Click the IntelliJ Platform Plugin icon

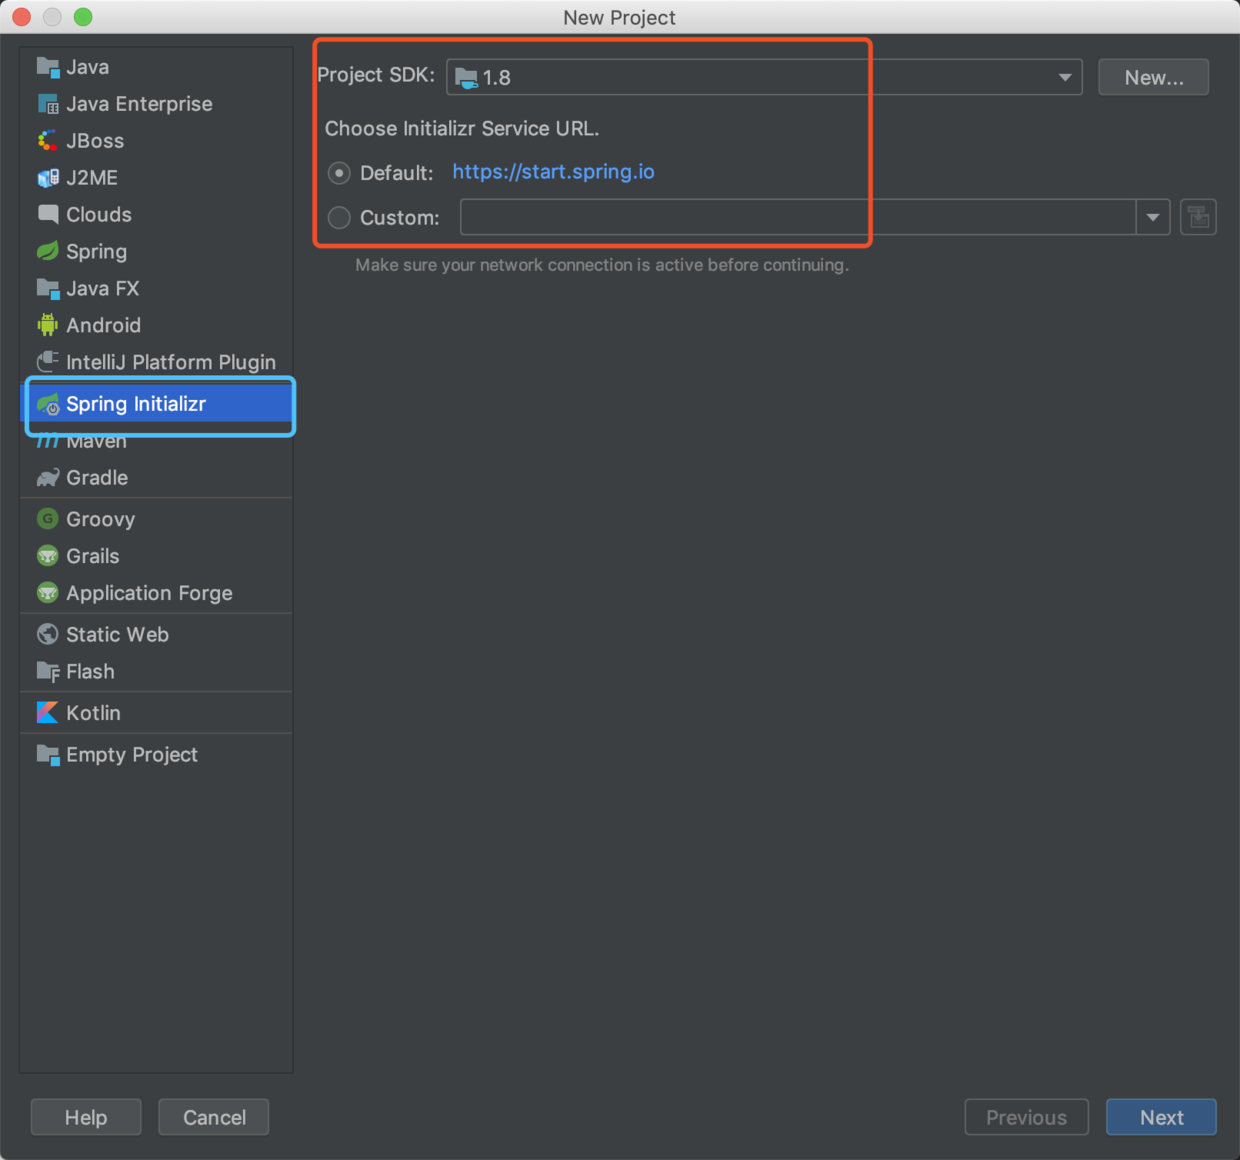pyautogui.click(x=47, y=362)
